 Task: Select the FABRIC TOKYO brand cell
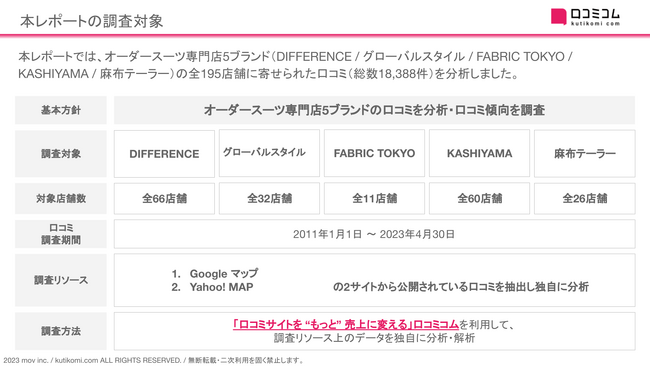click(374, 153)
